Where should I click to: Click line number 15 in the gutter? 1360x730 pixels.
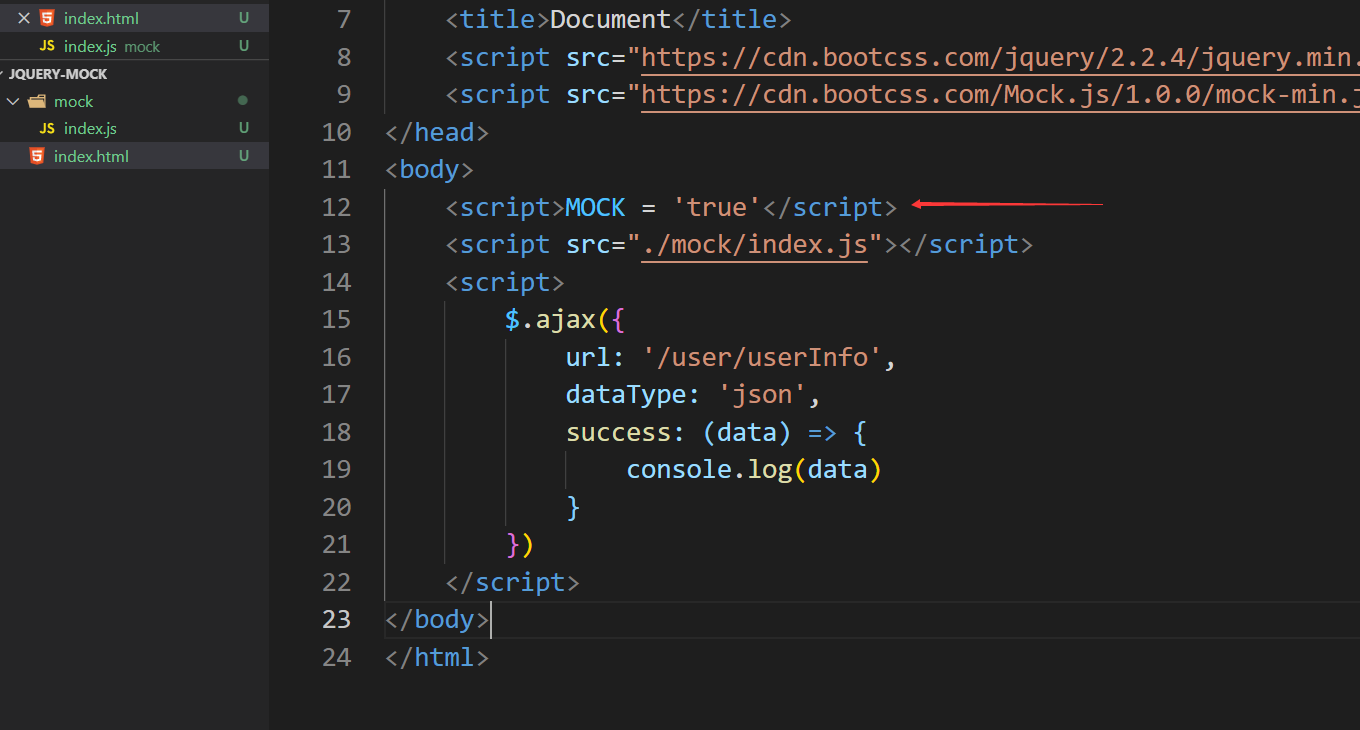pyautogui.click(x=337, y=319)
